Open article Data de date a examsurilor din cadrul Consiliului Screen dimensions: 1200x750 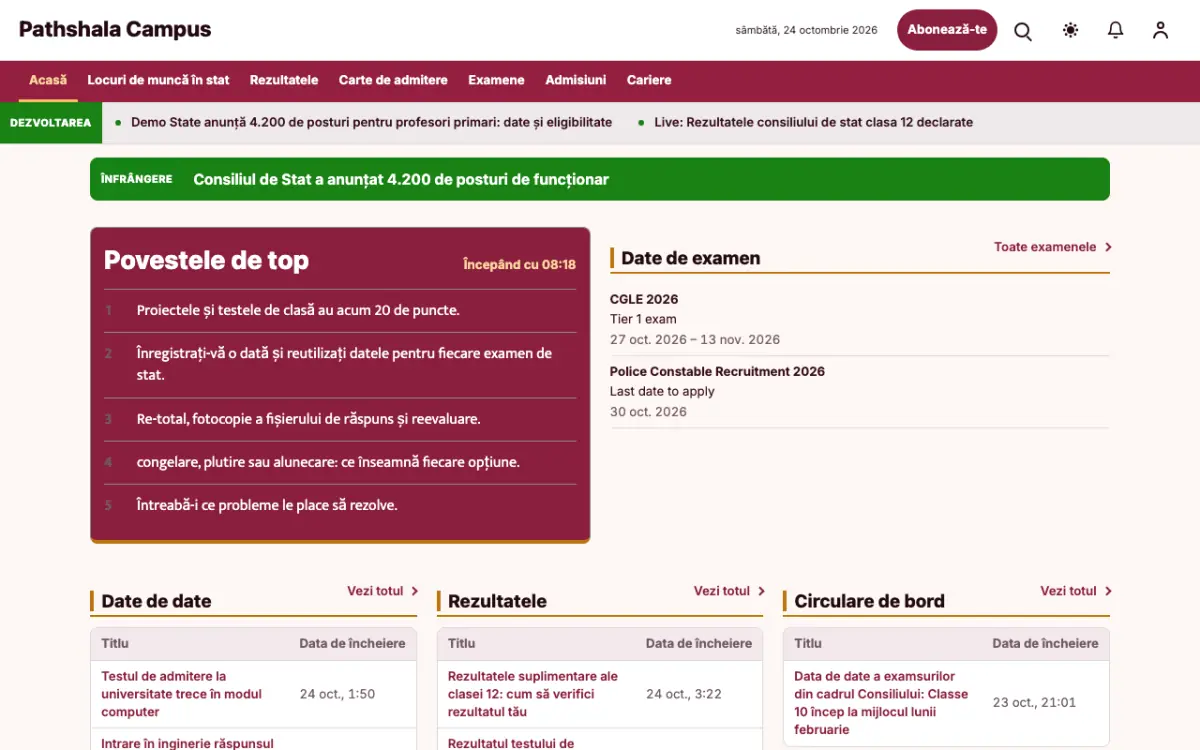[881, 703]
